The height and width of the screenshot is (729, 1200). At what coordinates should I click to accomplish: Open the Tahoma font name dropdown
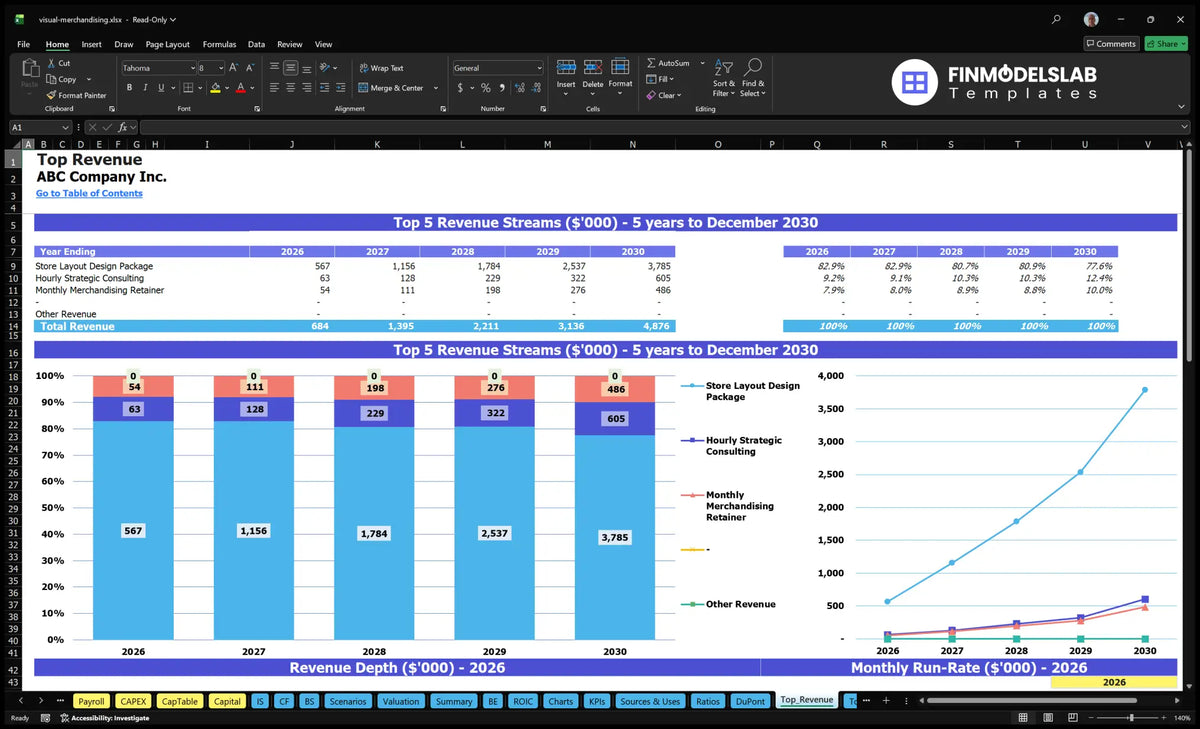tap(192, 68)
